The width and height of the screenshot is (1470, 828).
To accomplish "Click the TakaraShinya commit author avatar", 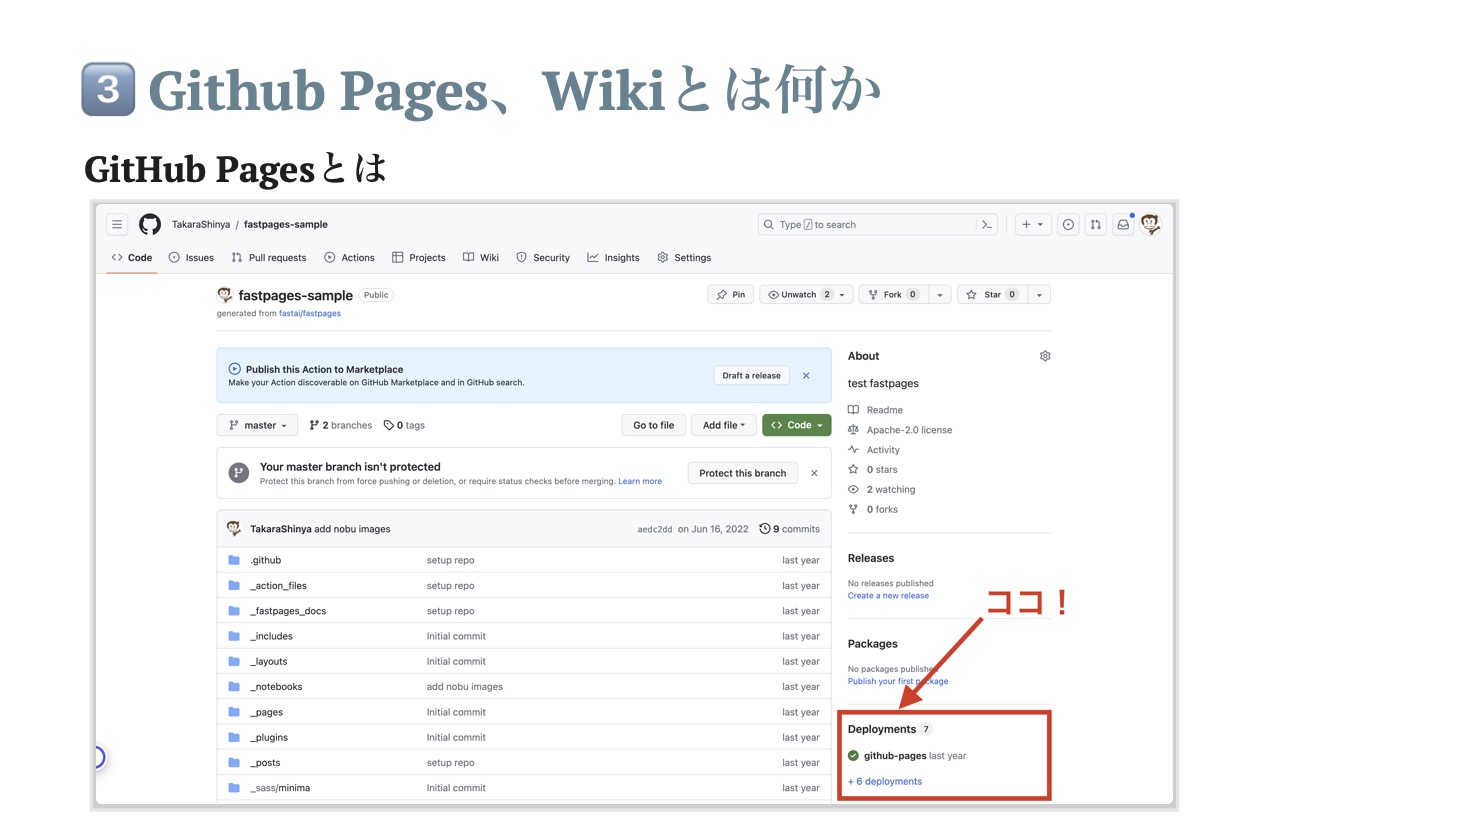I will [234, 529].
